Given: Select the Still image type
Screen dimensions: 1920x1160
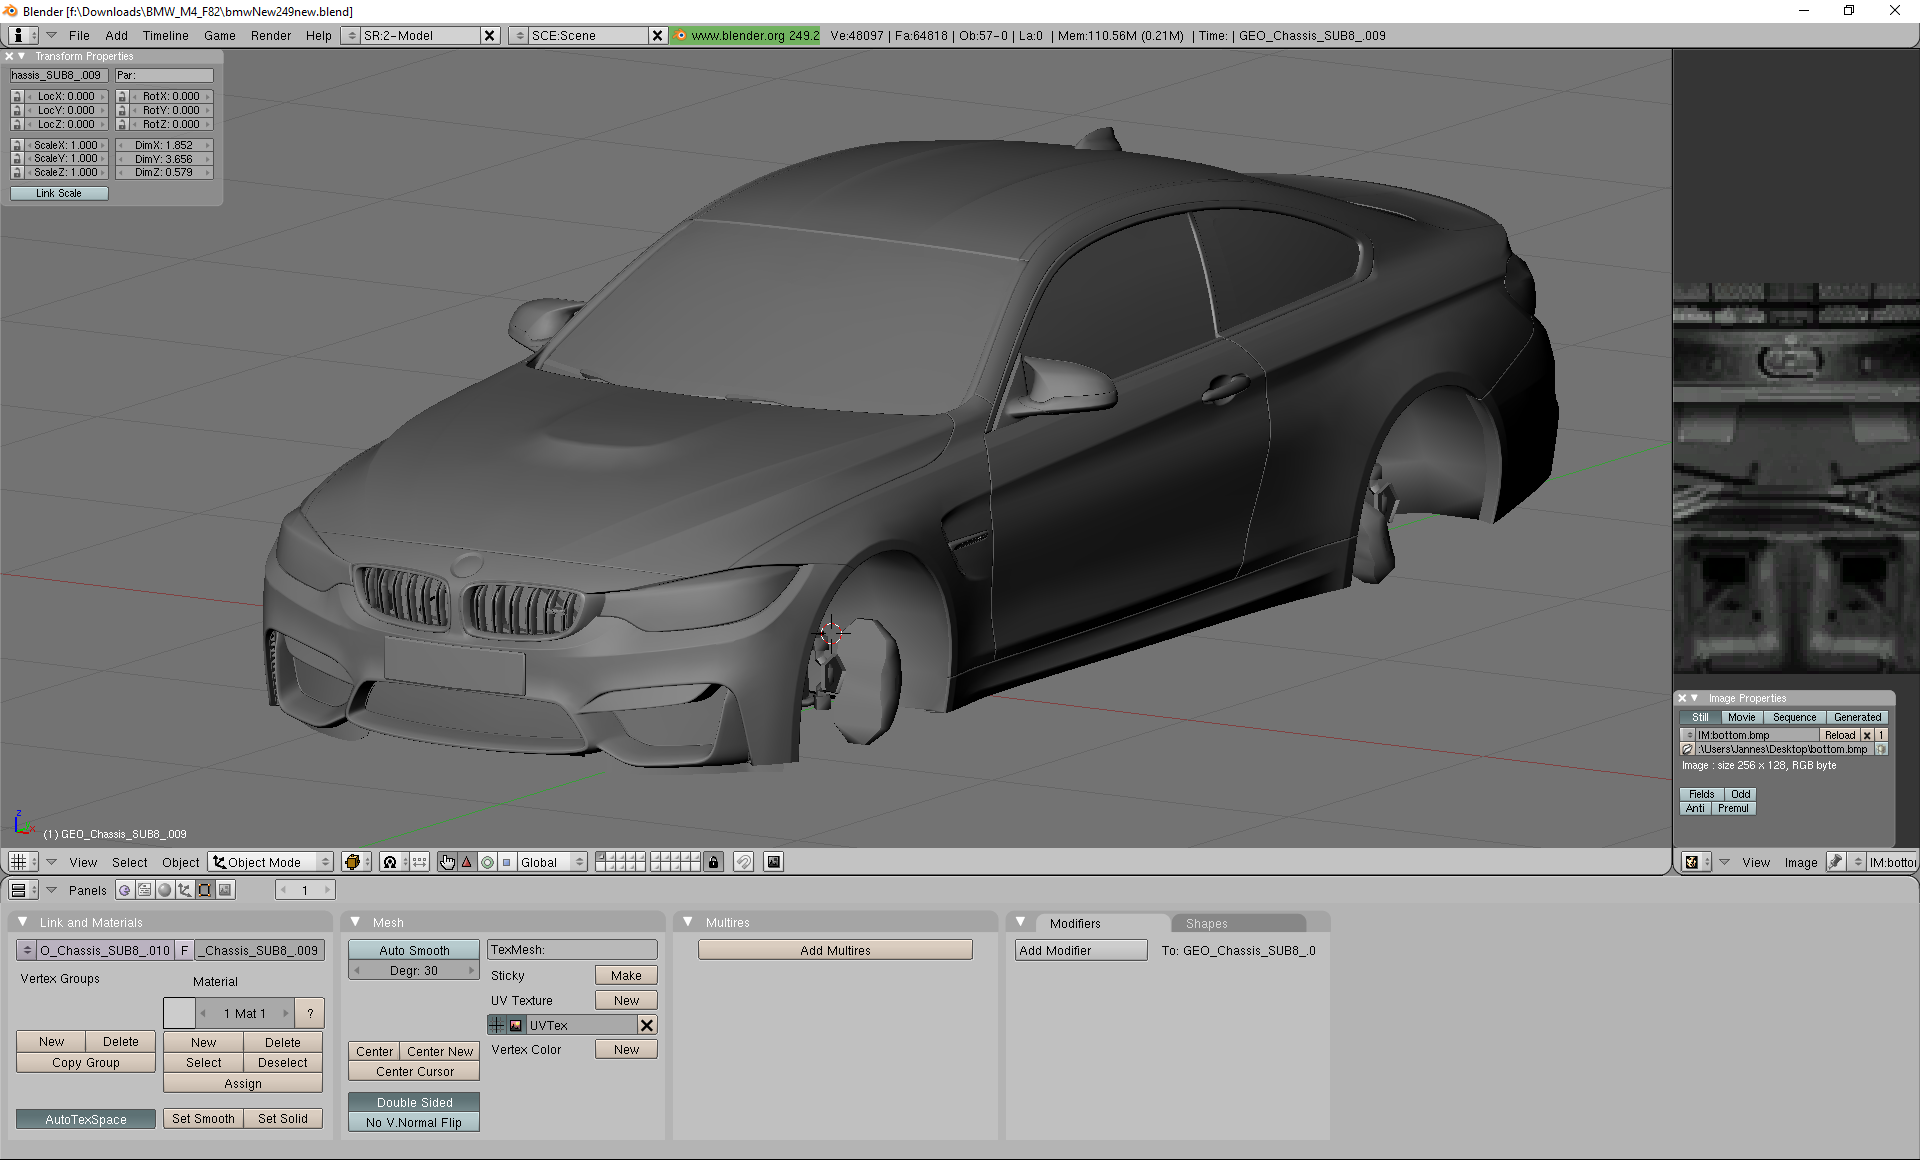Looking at the screenshot, I should (x=1700, y=717).
